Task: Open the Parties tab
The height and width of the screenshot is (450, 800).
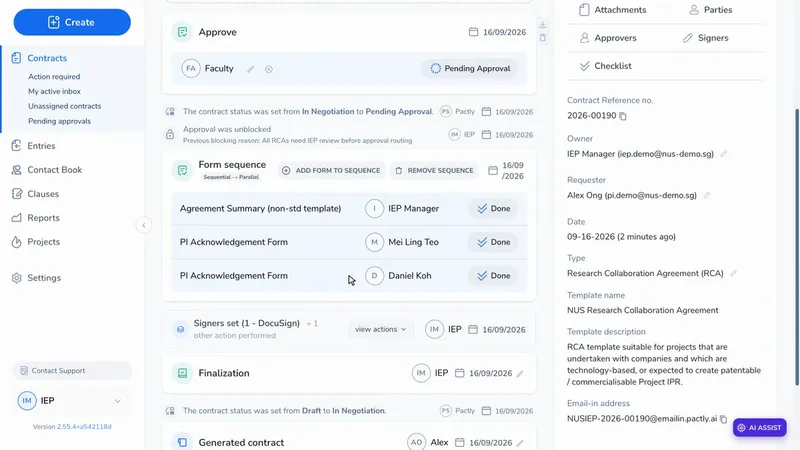Action: click(x=711, y=10)
